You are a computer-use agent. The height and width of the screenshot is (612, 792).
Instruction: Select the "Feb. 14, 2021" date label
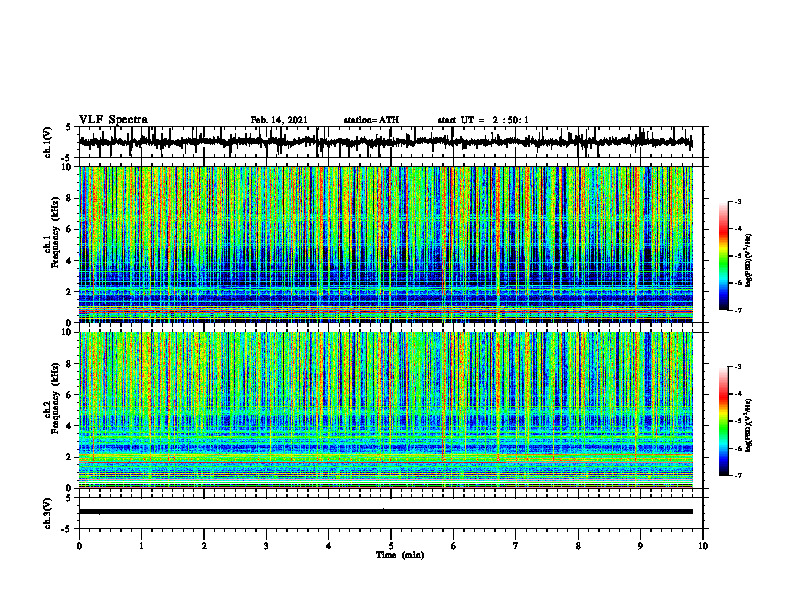[279, 120]
